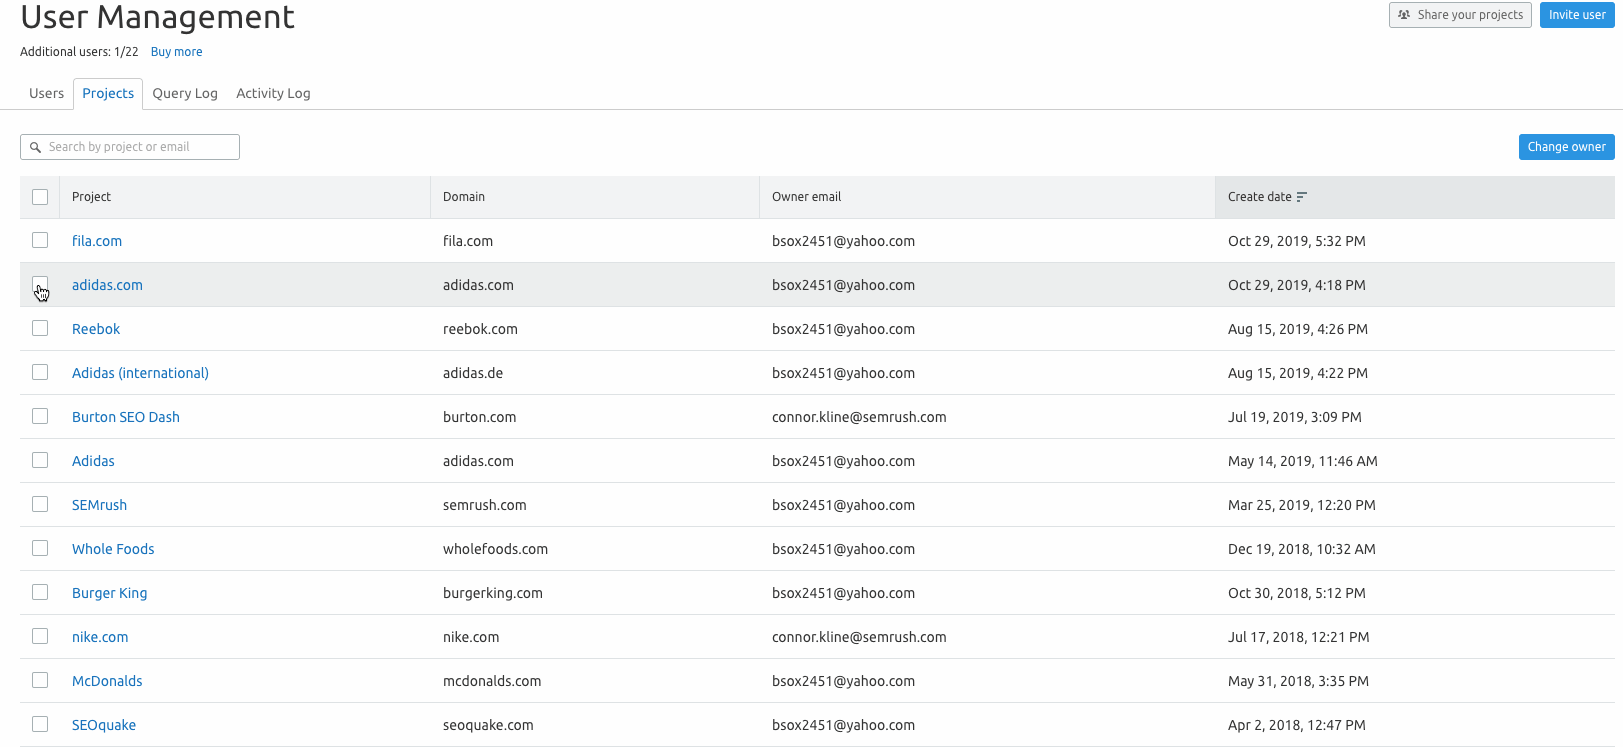Screen dimensions: 1623x747
Task: Open the Burger King project link
Action: [109, 593]
